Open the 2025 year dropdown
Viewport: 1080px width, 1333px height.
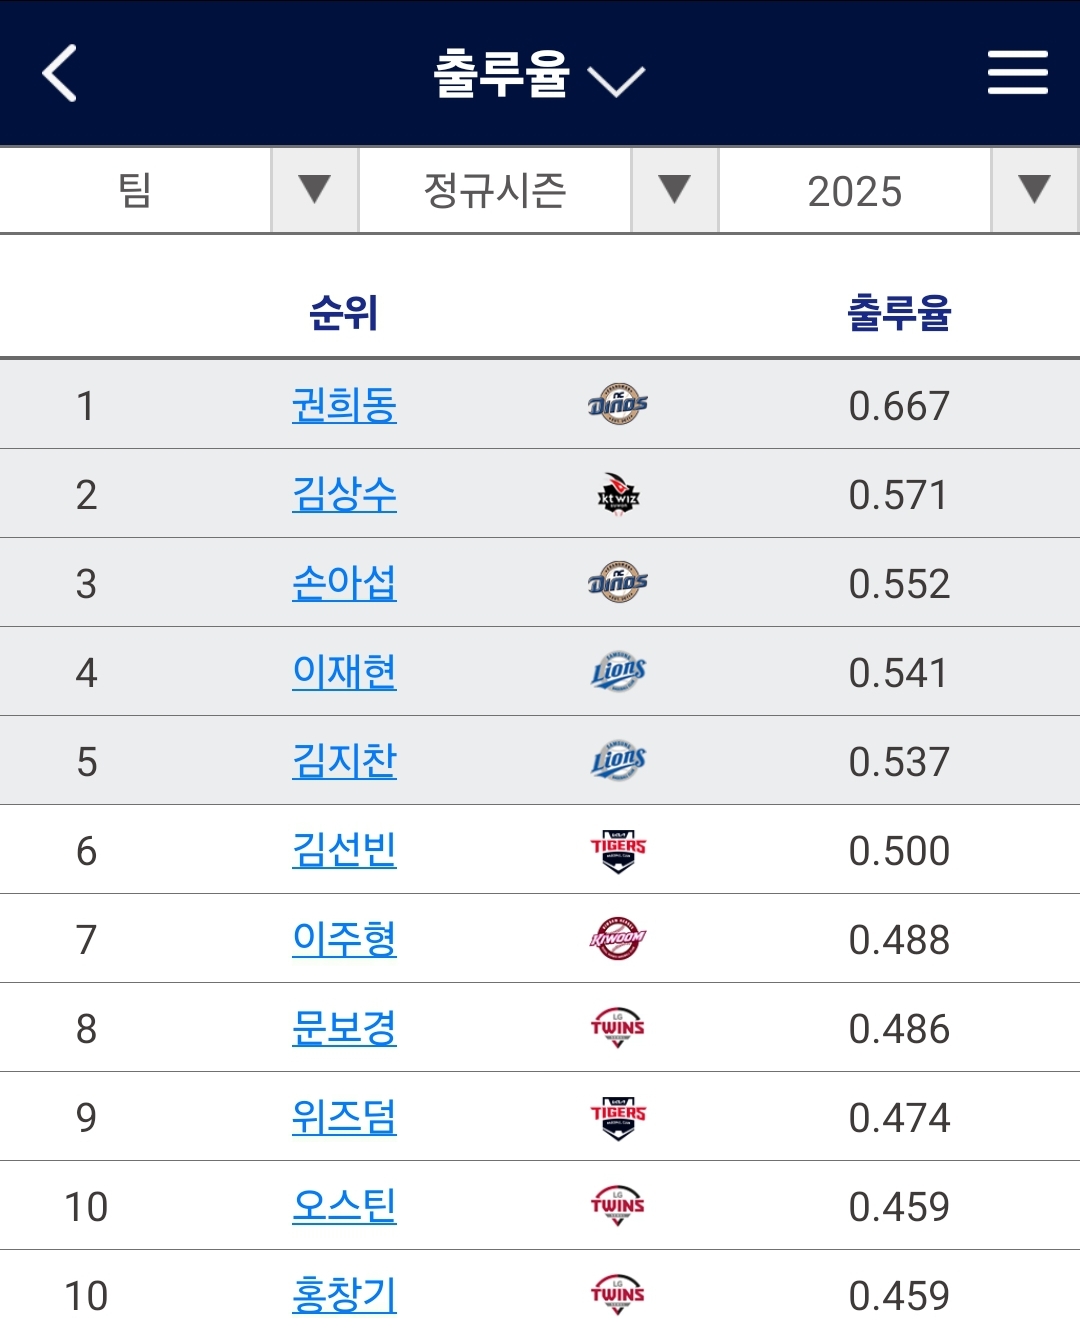pyautogui.click(x=899, y=190)
